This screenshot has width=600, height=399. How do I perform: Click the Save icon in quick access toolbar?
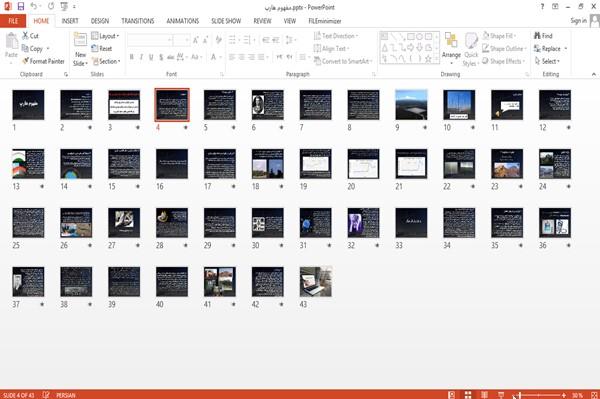click(x=21, y=7)
